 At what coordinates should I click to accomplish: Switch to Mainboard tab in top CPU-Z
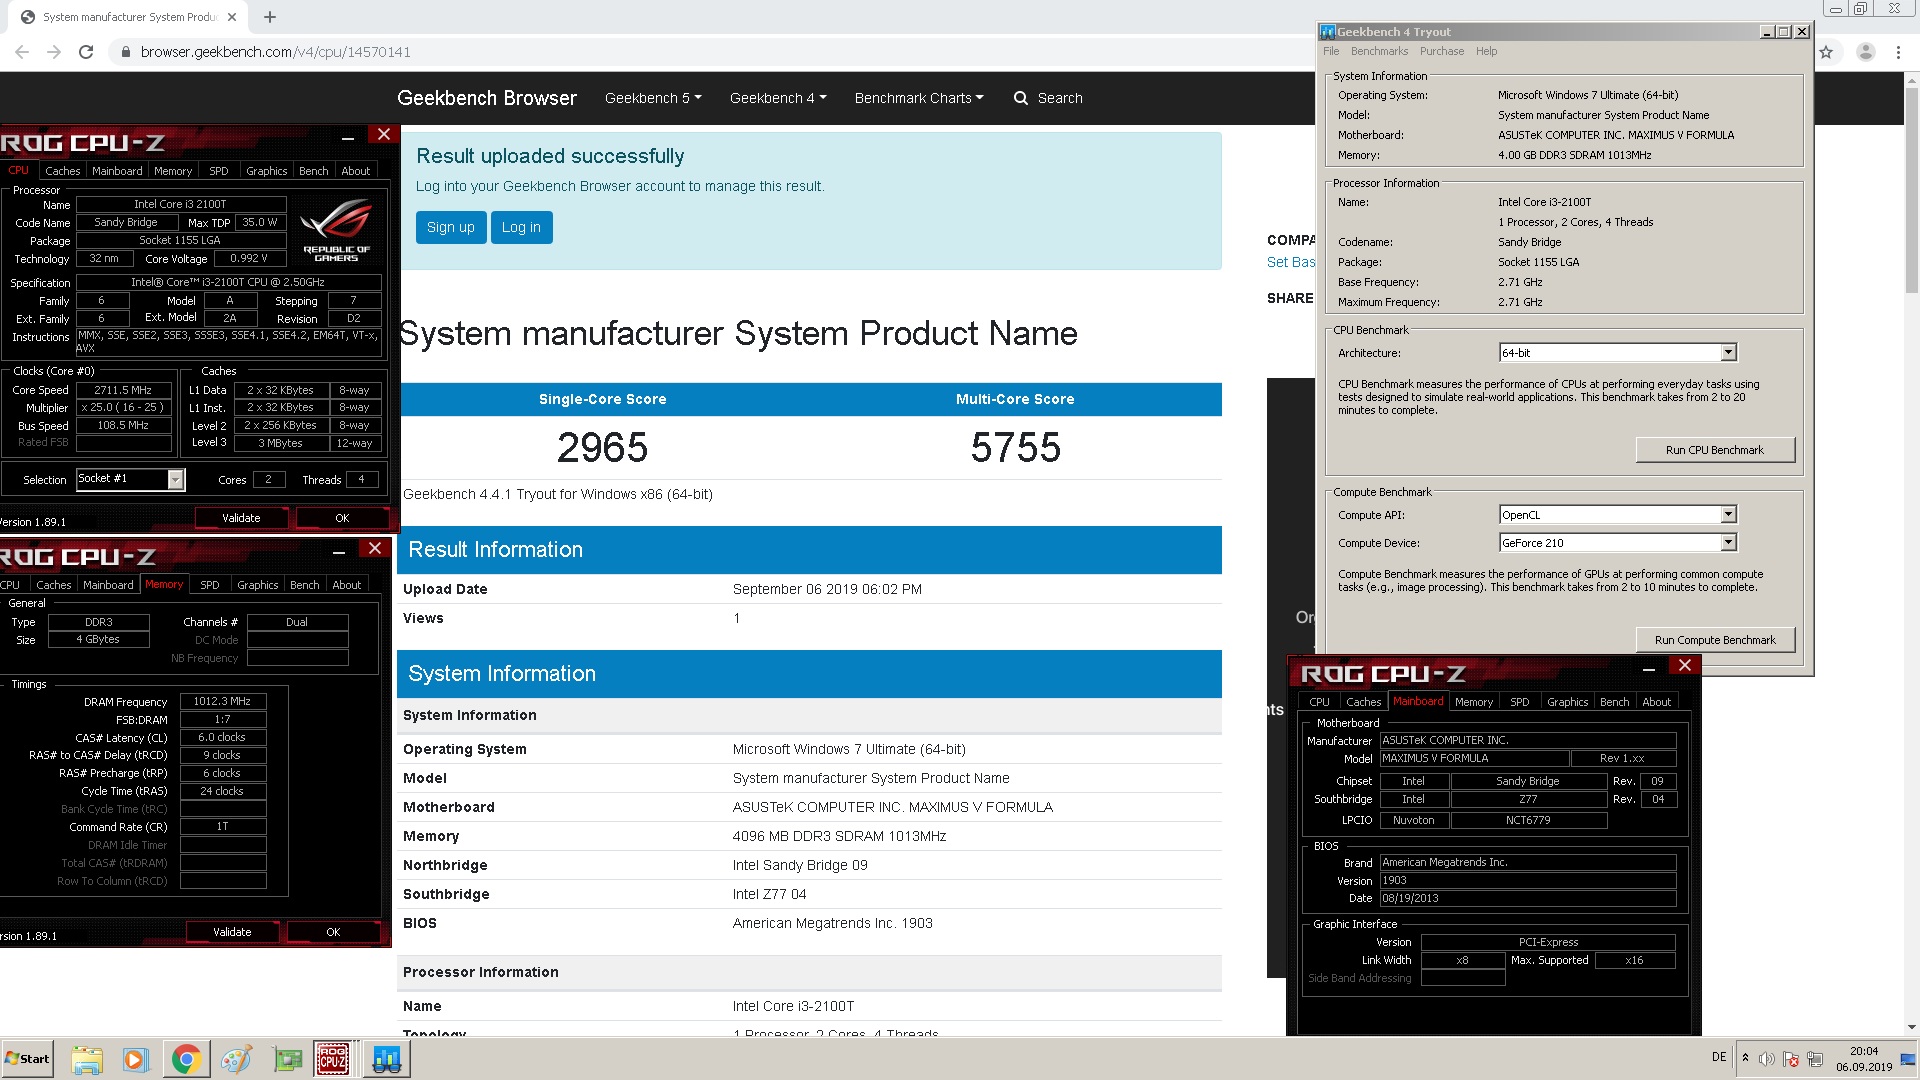coord(117,171)
